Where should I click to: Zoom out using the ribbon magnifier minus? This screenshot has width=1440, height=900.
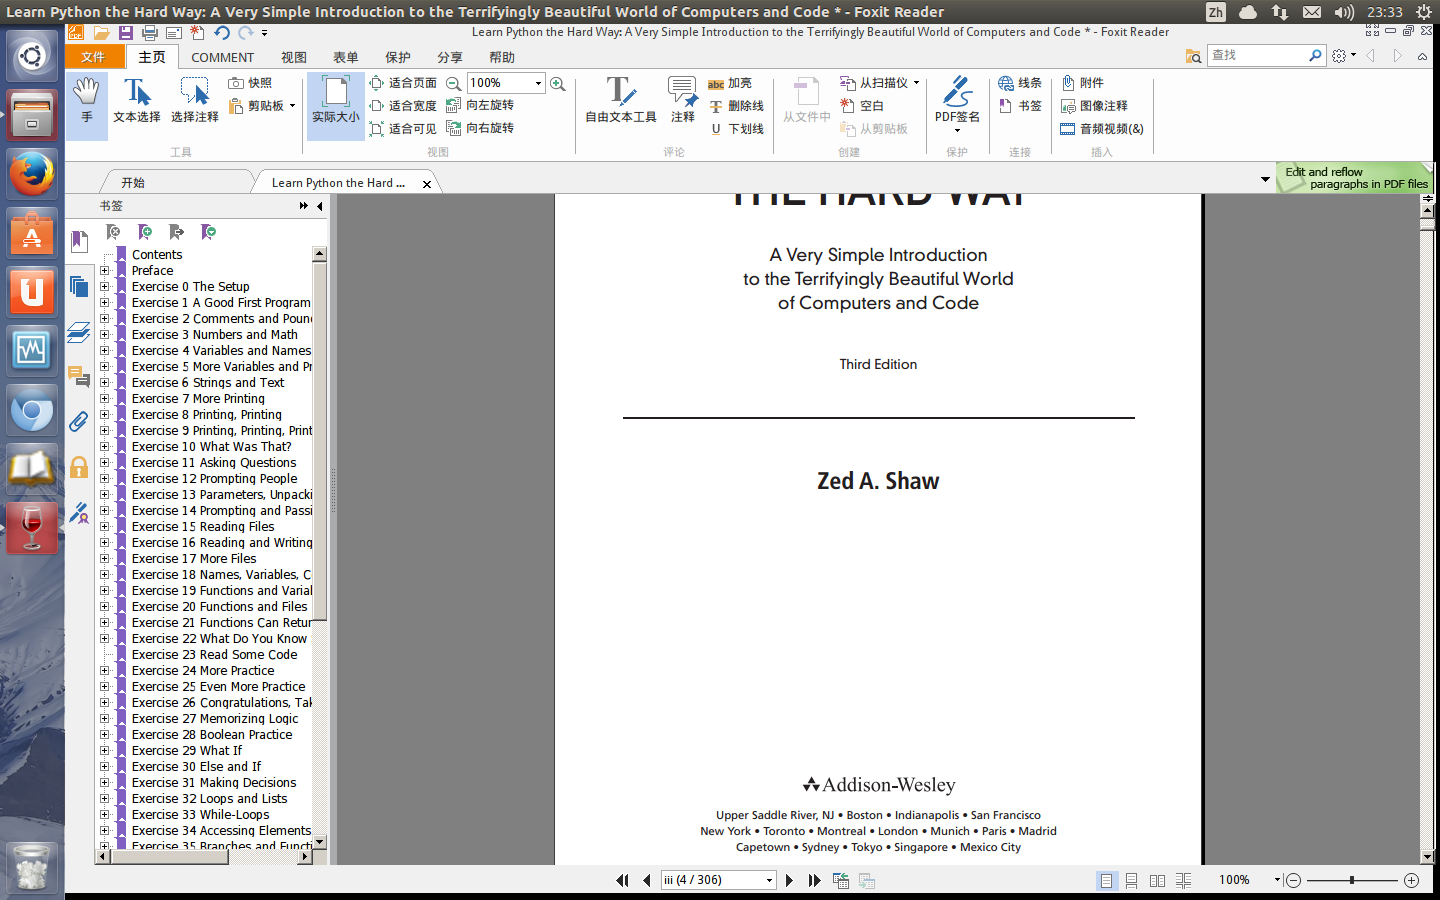454,84
